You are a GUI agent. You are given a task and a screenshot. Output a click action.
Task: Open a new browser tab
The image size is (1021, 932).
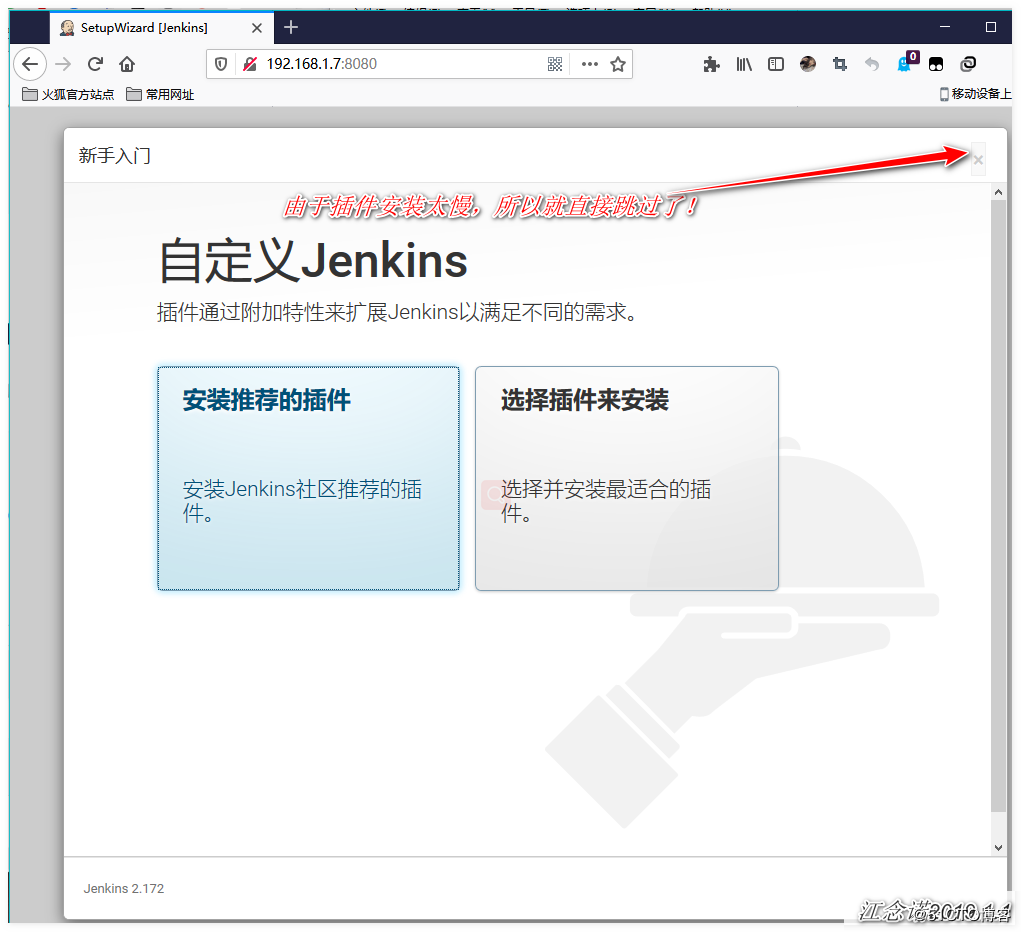tap(291, 27)
